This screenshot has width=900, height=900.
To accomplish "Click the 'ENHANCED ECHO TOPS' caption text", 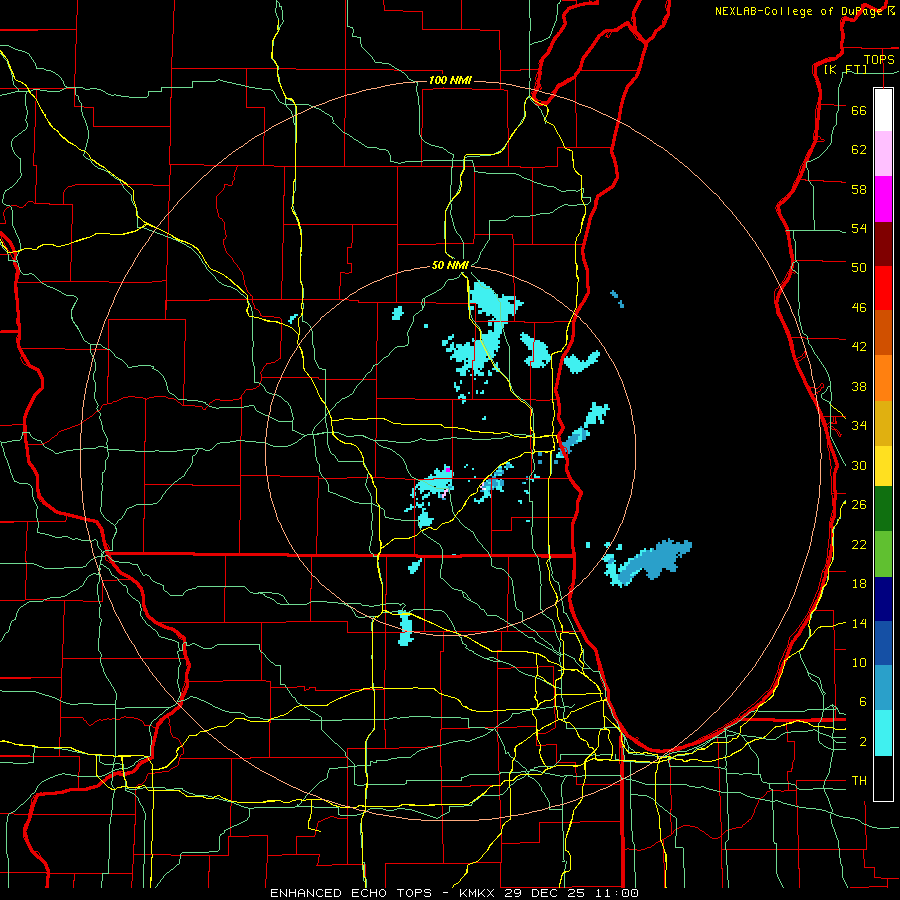I will point(351,893).
